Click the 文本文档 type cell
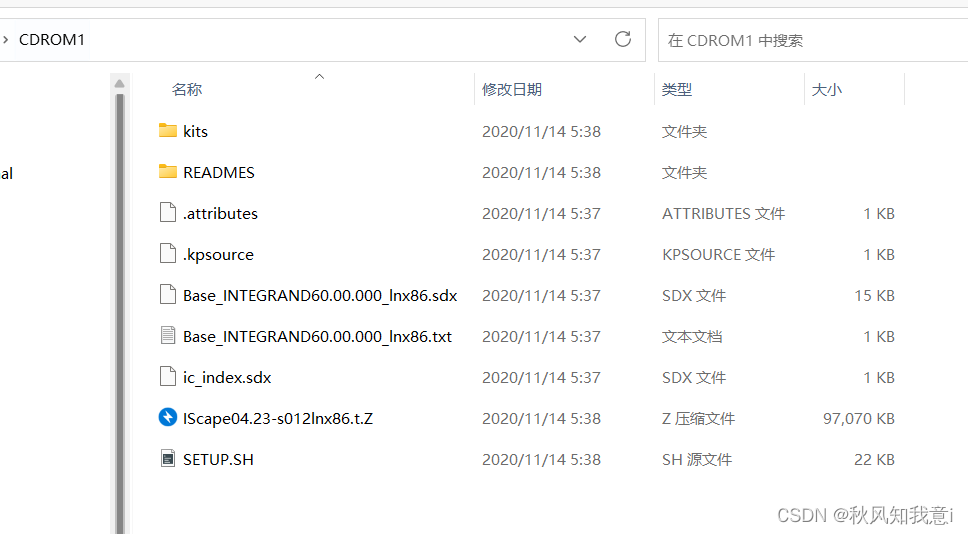This screenshot has height=534, width=968. coord(692,336)
